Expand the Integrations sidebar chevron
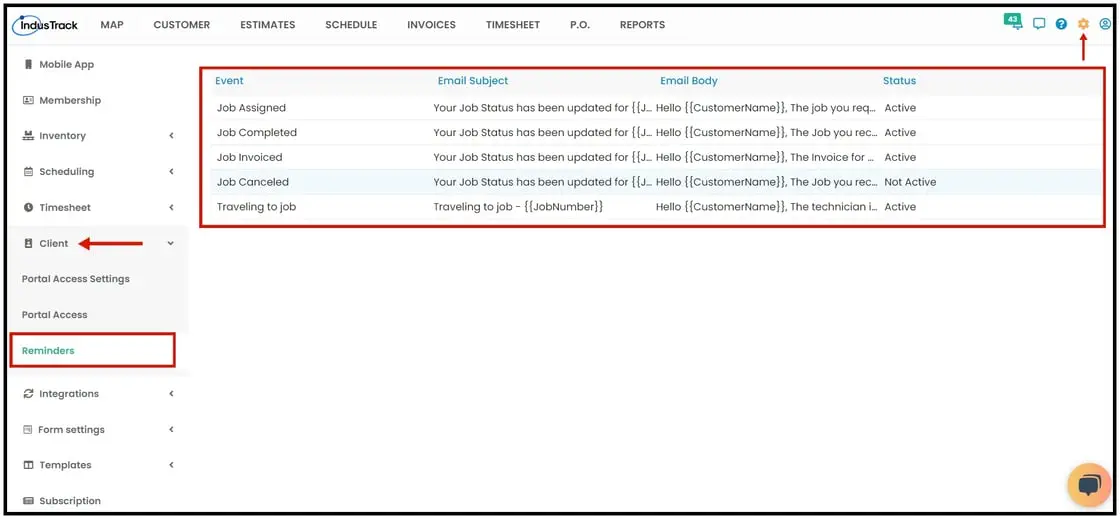This screenshot has width=1120, height=519. click(x=171, y=393)
